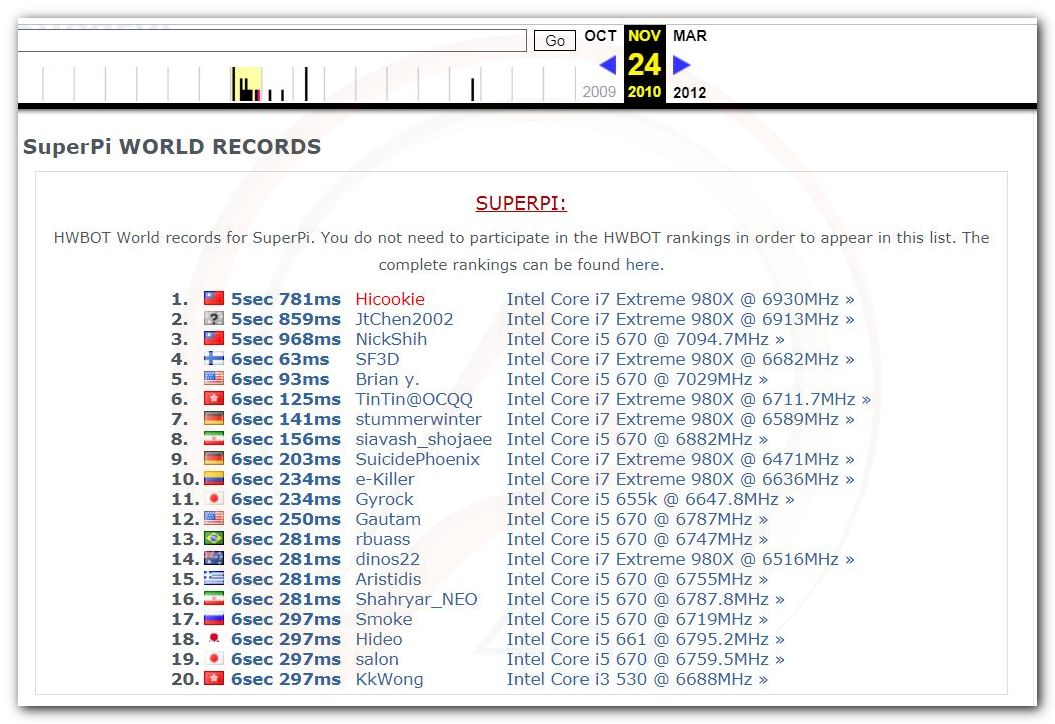Click unknown flag icon next to JtChen2002
The width and height of the screenshot is (1055, 724).
(214, 318)
